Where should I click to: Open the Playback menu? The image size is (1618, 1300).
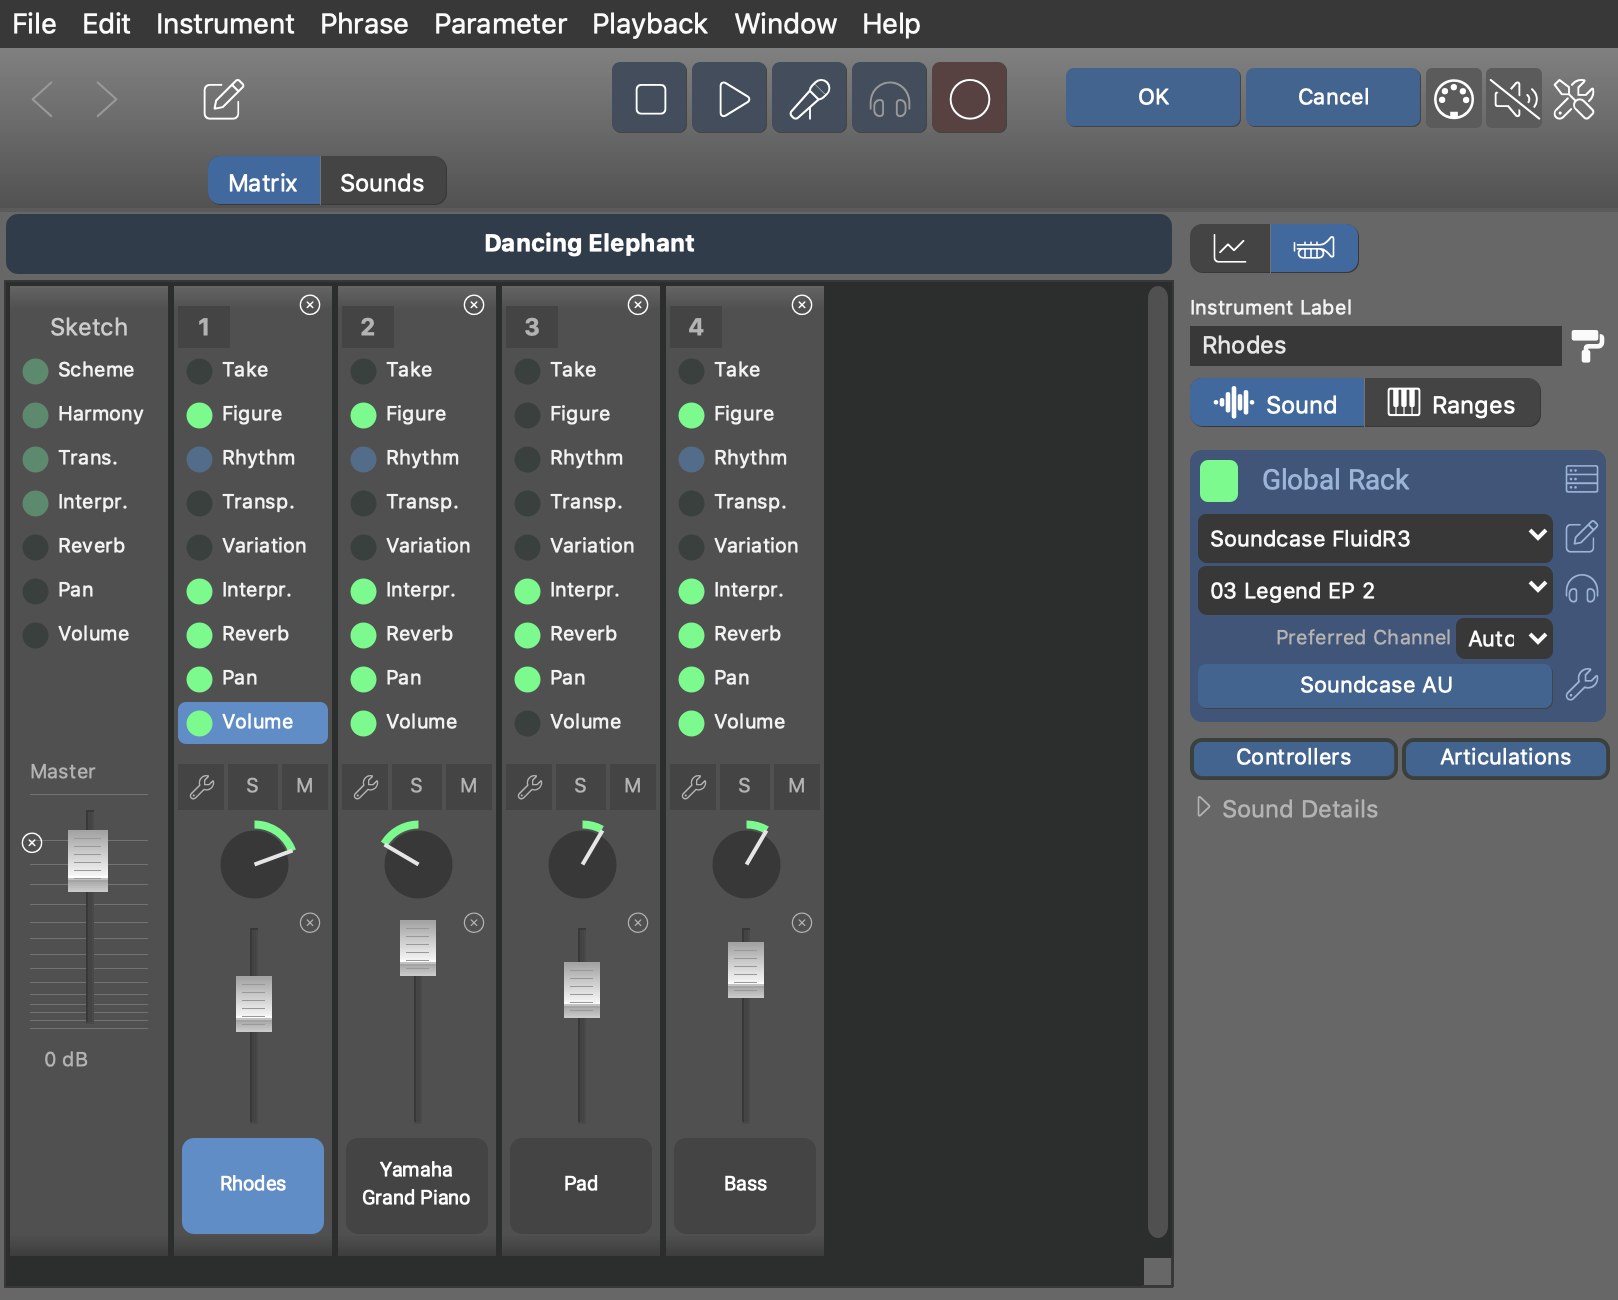coord(649,24)
